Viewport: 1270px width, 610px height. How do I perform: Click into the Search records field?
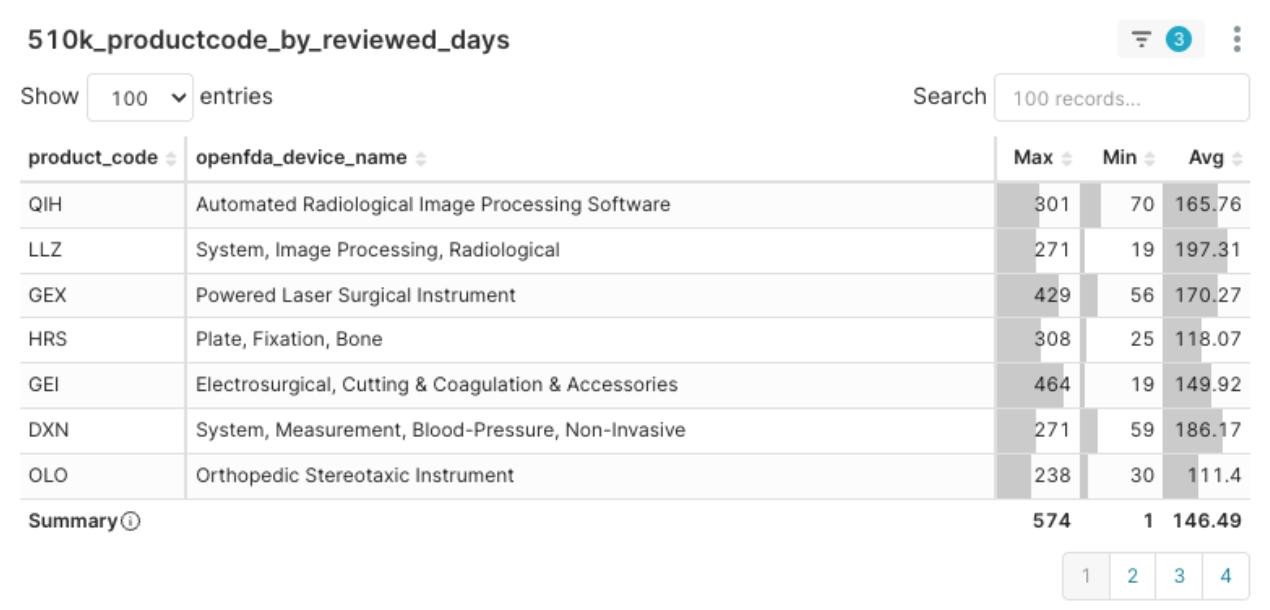click(x=1122, y=98)
